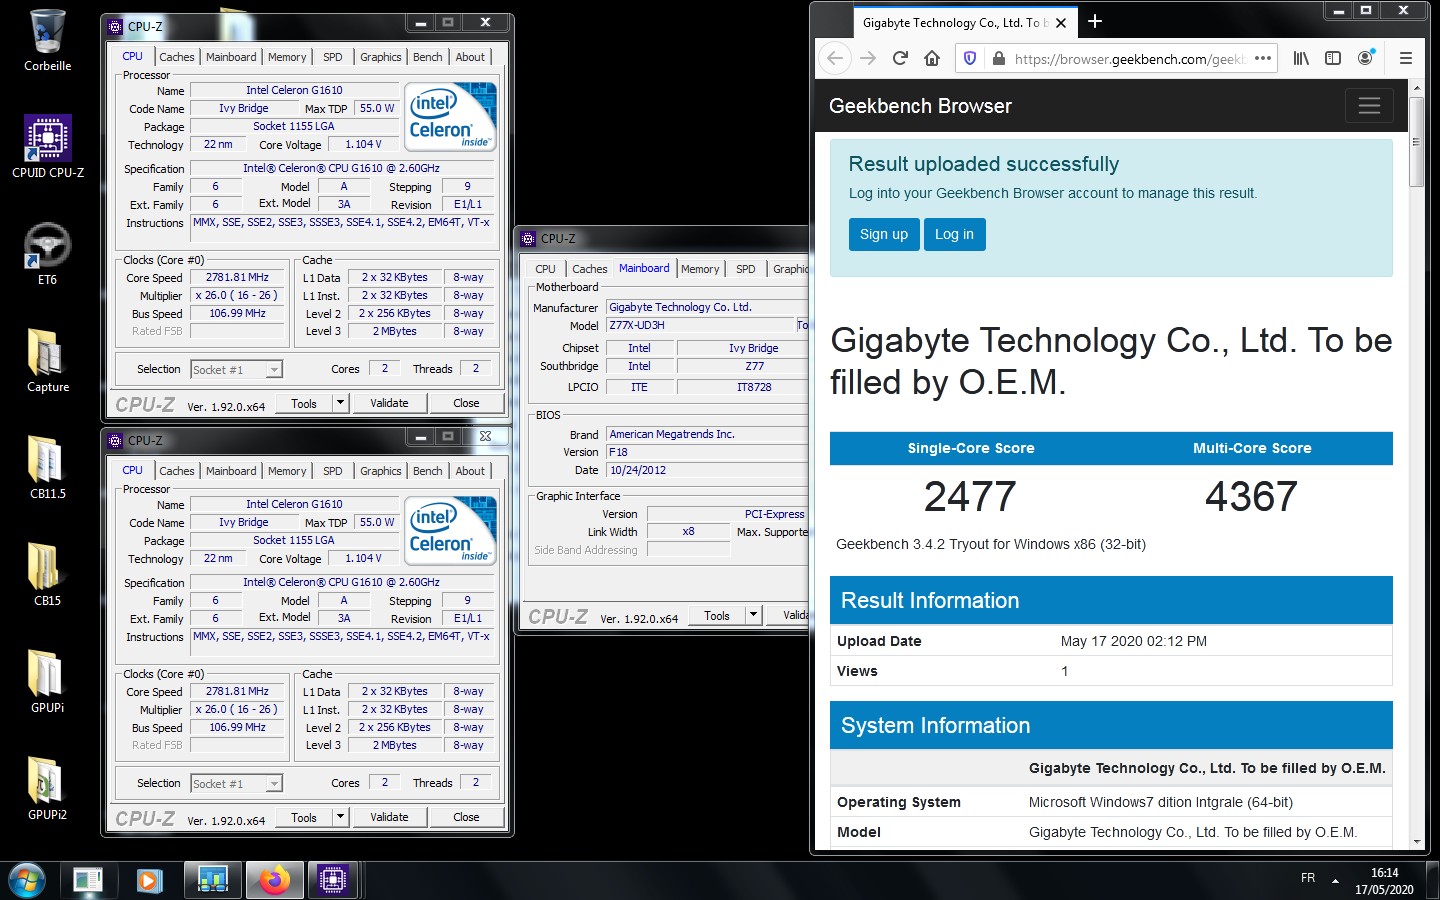The image size is (1440, 900).
Task: Click the Intel Celeron logo in top CPU-Z
Action: tap(452, 117)
